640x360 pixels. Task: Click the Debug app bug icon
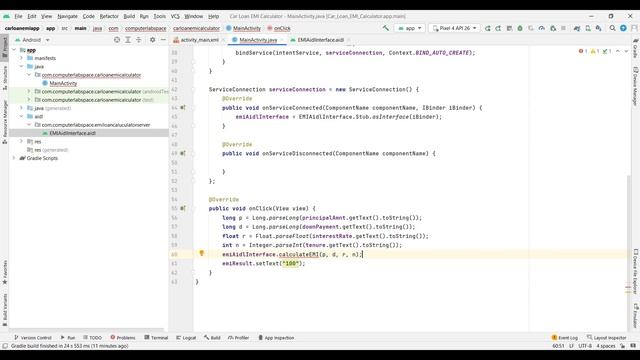pyautogui.click(x=520, y=28)
